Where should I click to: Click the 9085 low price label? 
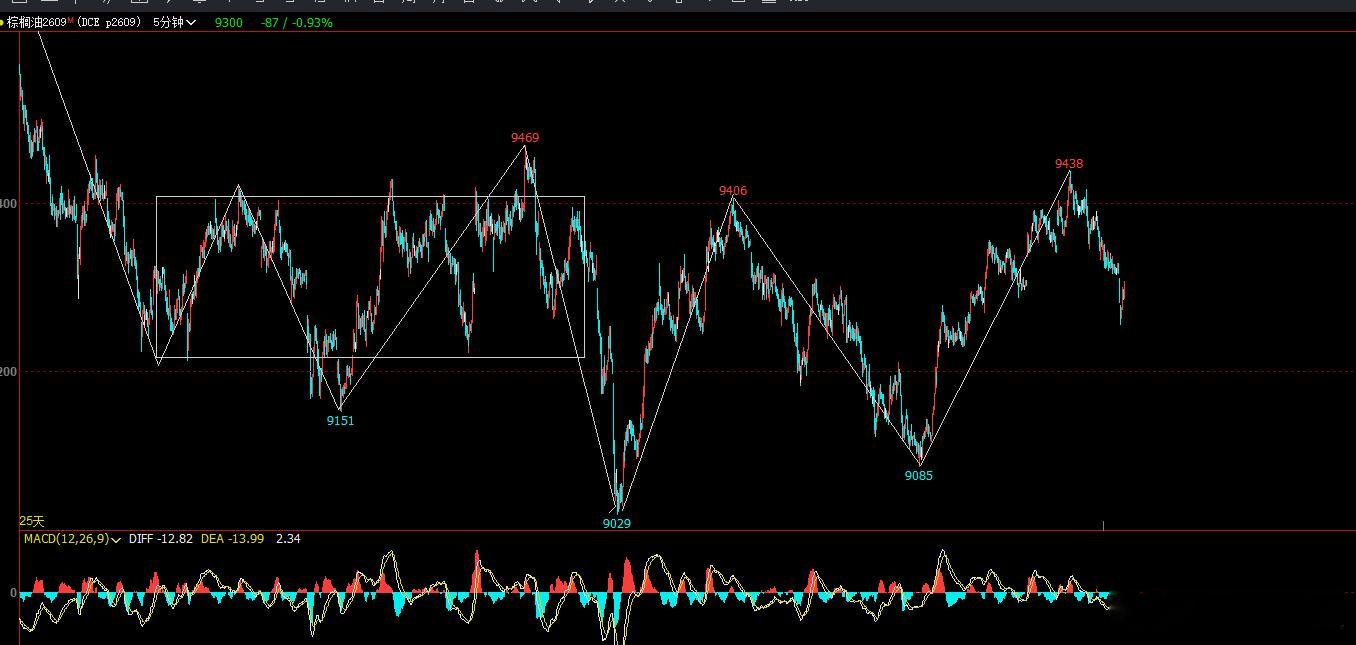pyautogui.click(x=918, y=476)
